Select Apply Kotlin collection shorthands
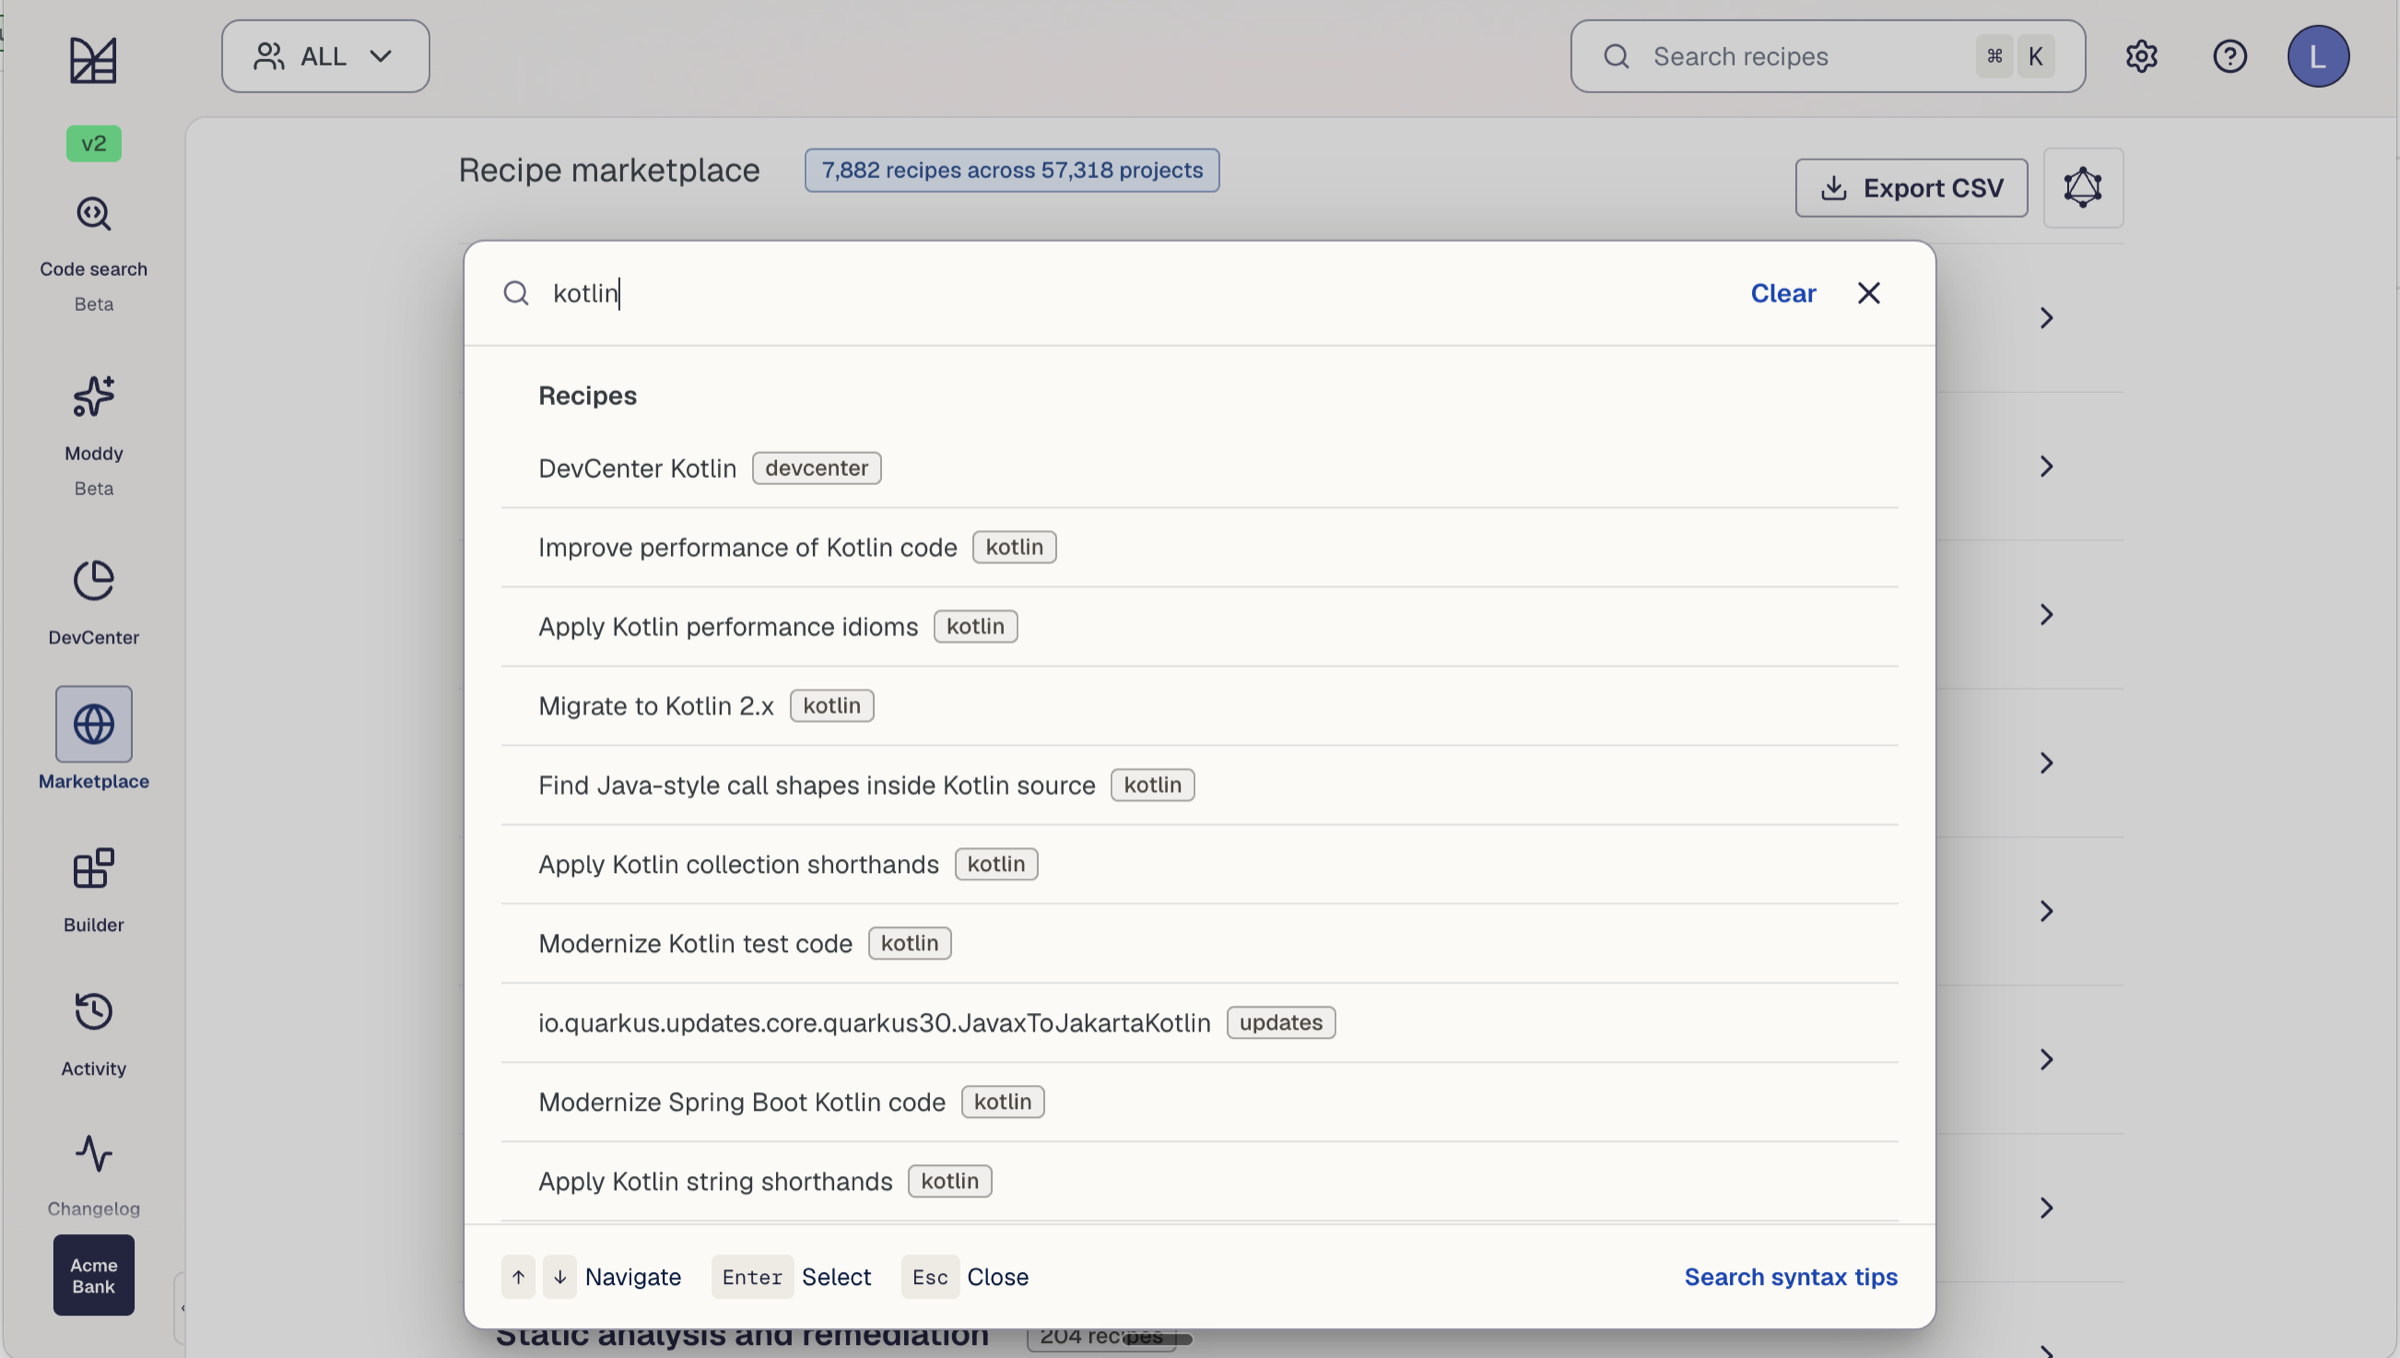Image resolution: width=2400 pixels, height=1358 pixels. pos(1199,864)
